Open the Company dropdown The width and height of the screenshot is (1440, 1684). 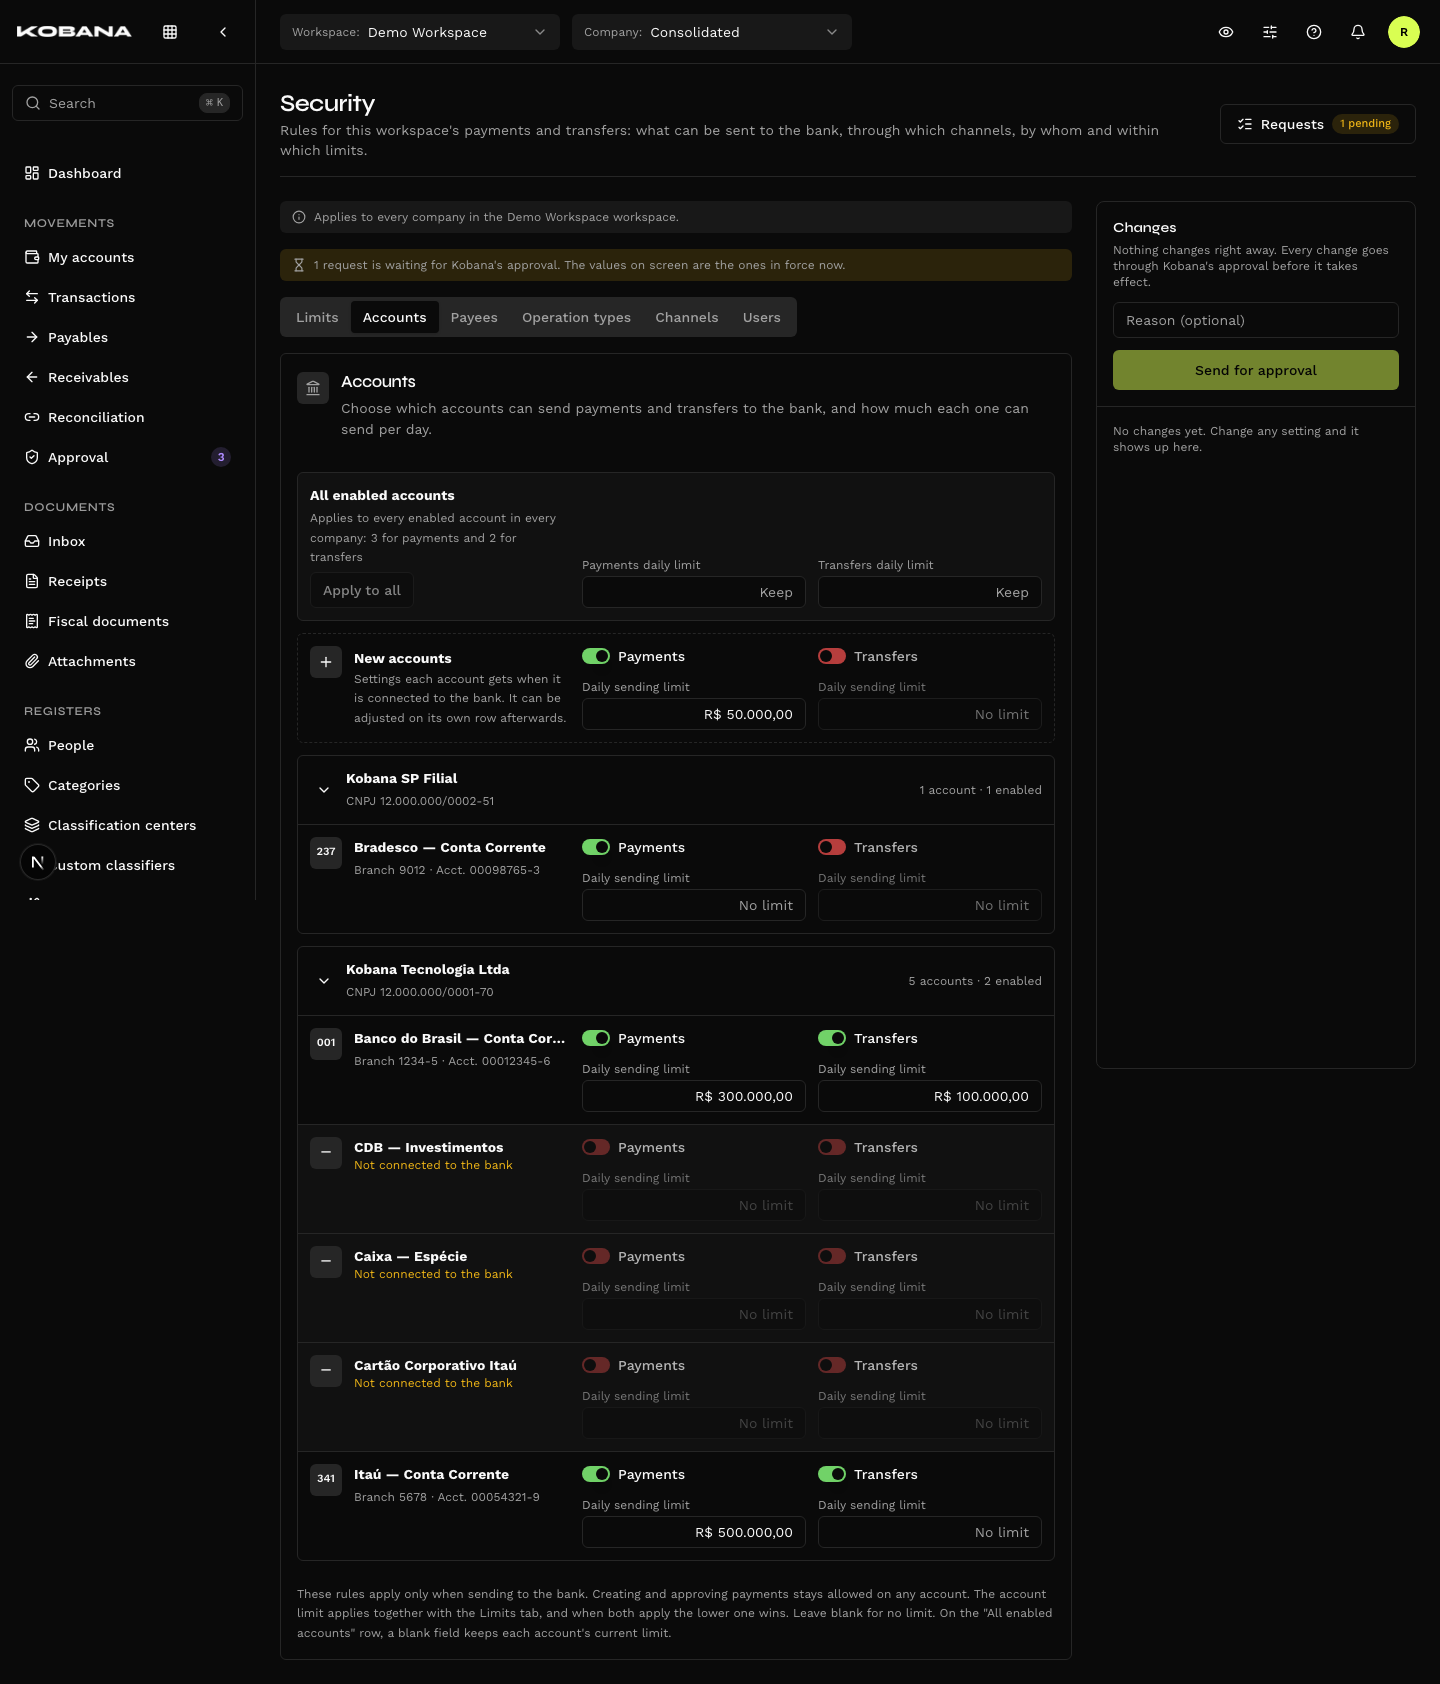[712, 32]
